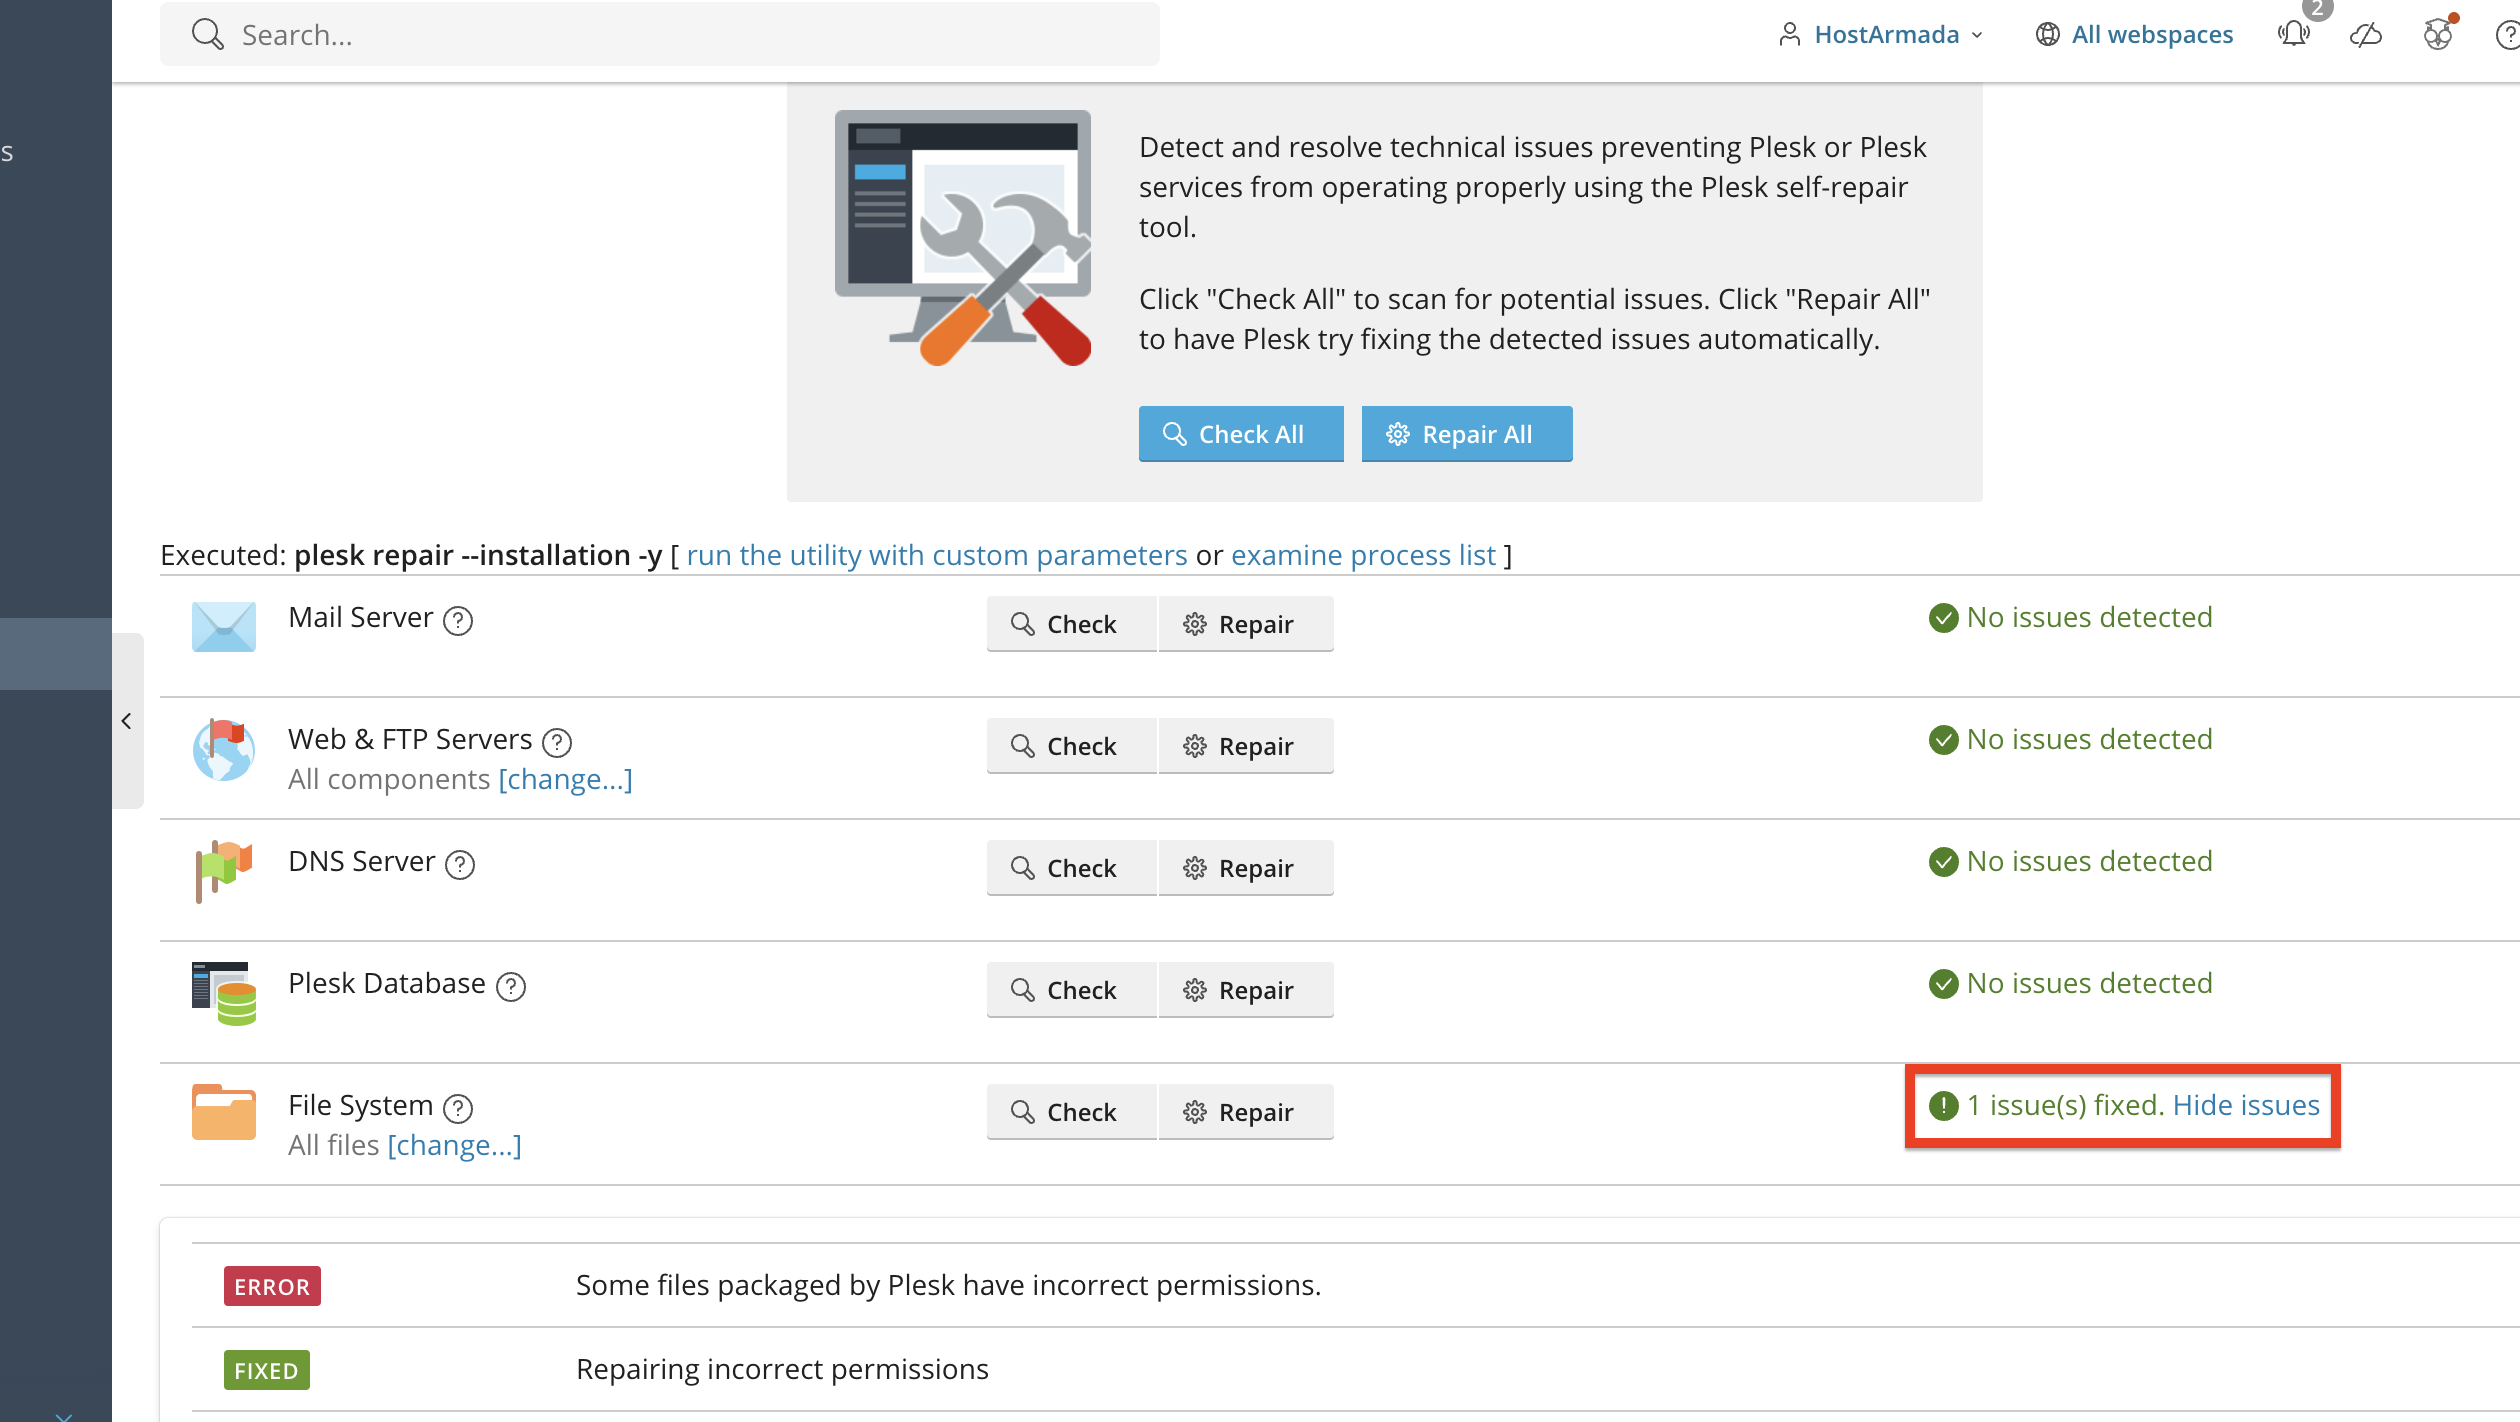Click the crossed-out cloud icon in header
This screenshot has width=2520, height=1422.
2366,35
